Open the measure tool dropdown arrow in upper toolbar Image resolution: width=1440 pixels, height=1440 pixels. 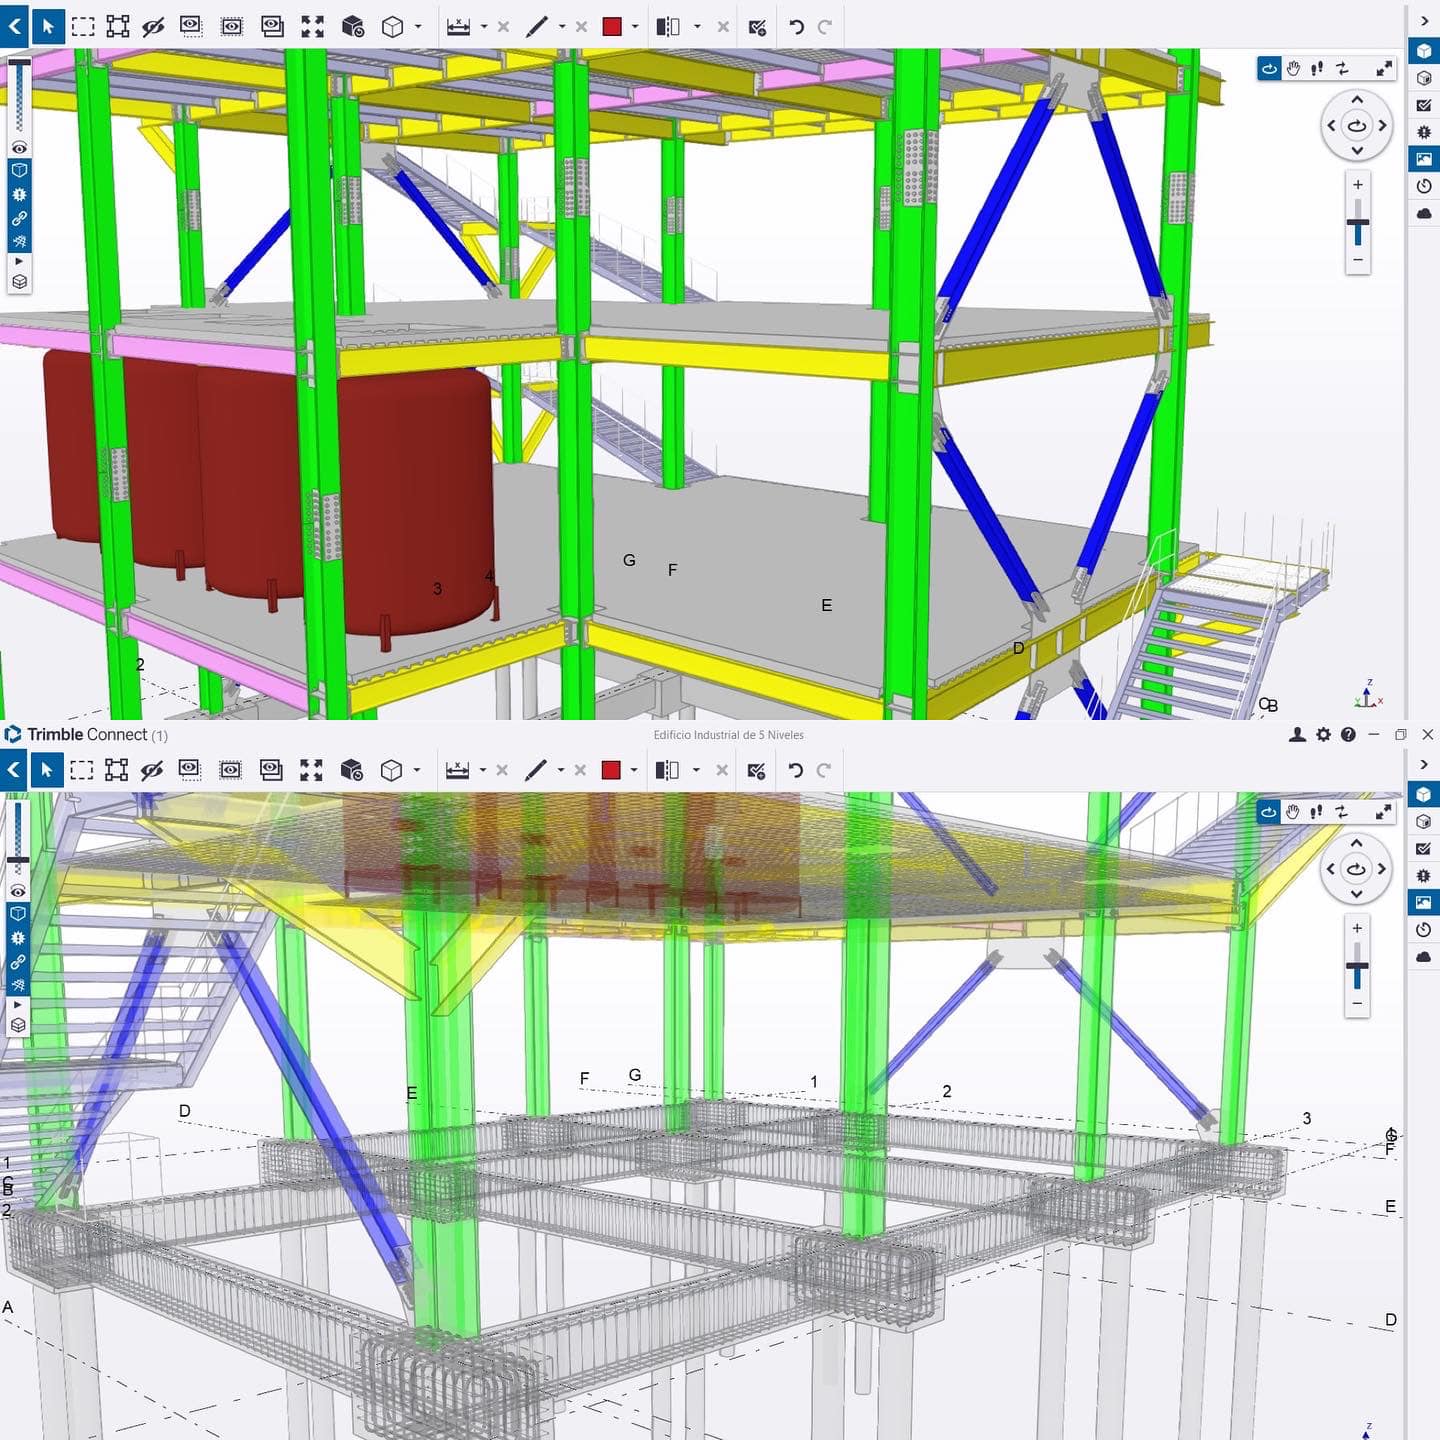[x=484, y=27]
